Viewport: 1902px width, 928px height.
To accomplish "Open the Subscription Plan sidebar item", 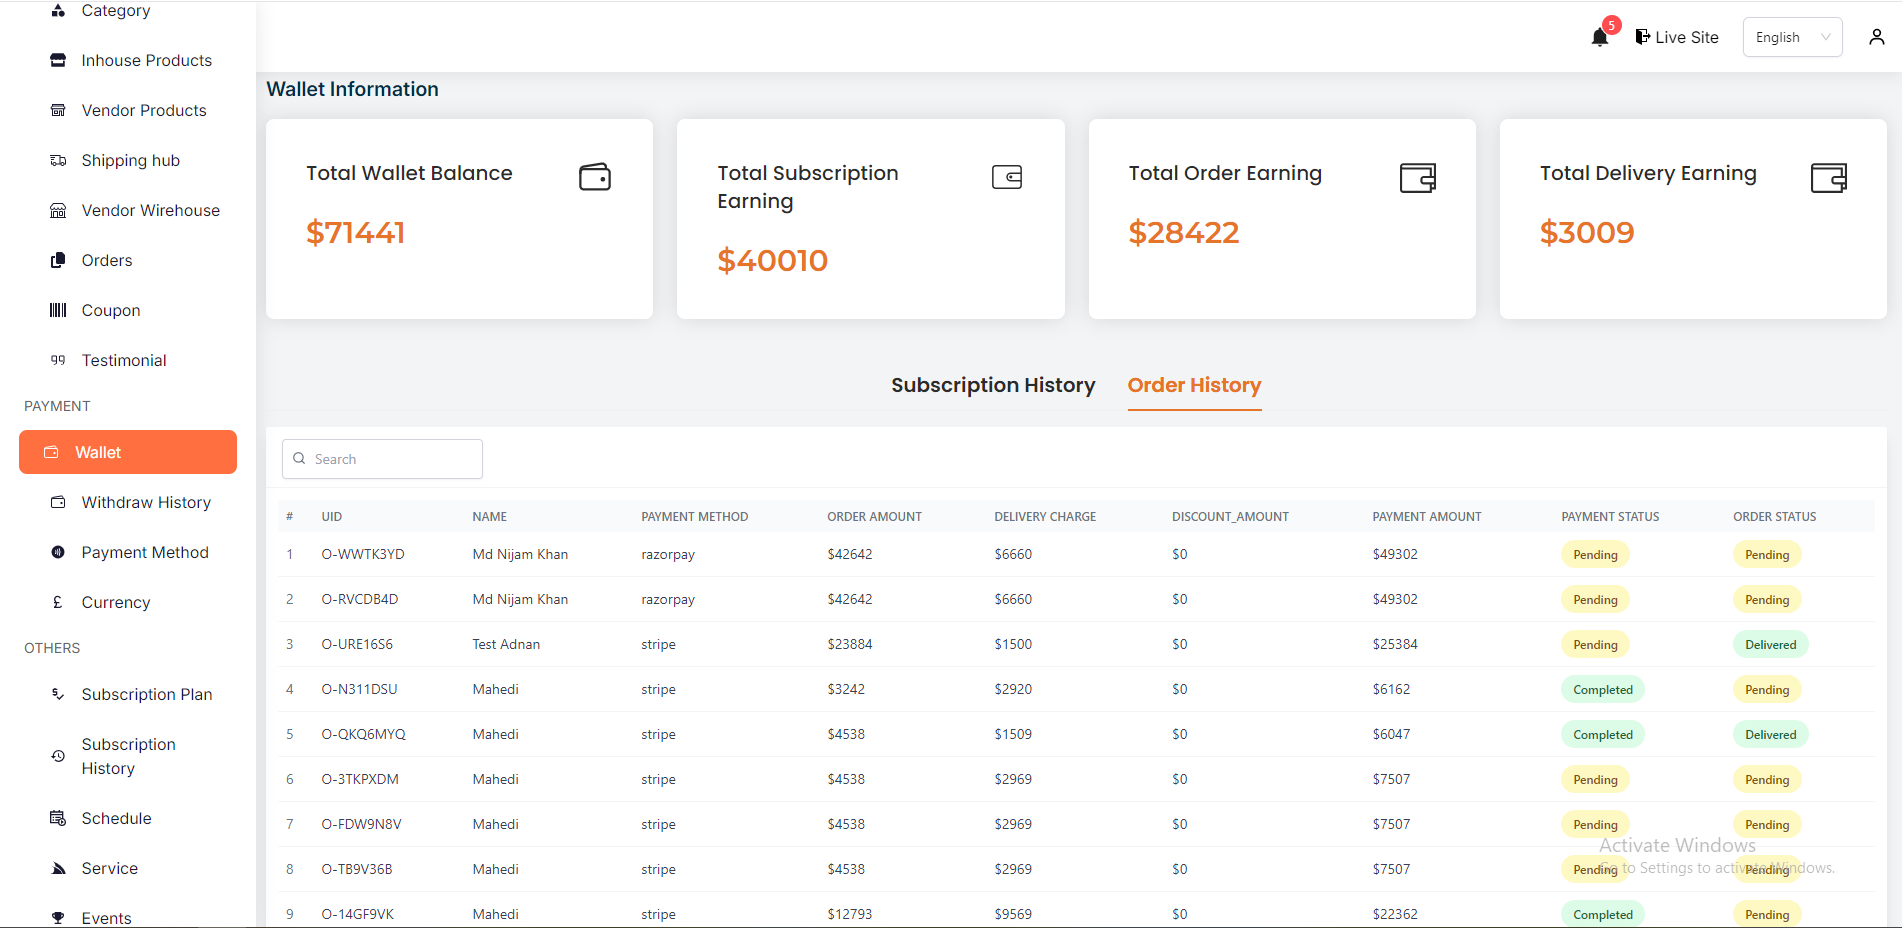I will 147,694.
